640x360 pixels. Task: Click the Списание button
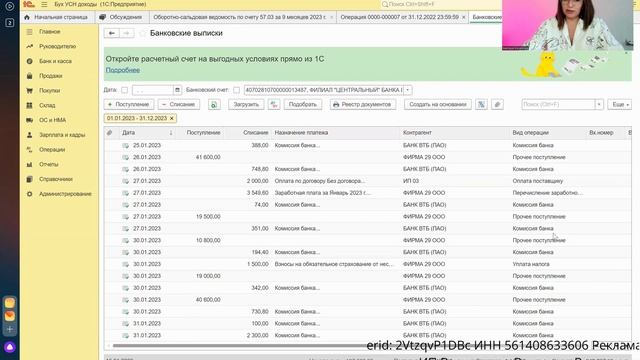[x=179, y=104]
